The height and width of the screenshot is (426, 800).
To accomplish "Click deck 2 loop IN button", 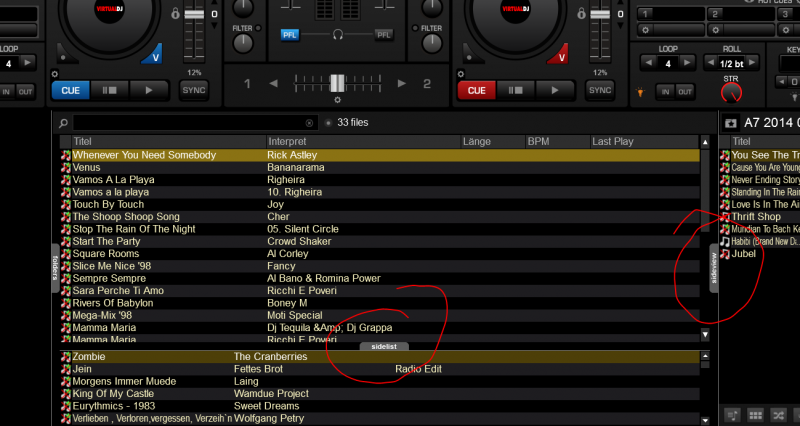I will point(665,92).
